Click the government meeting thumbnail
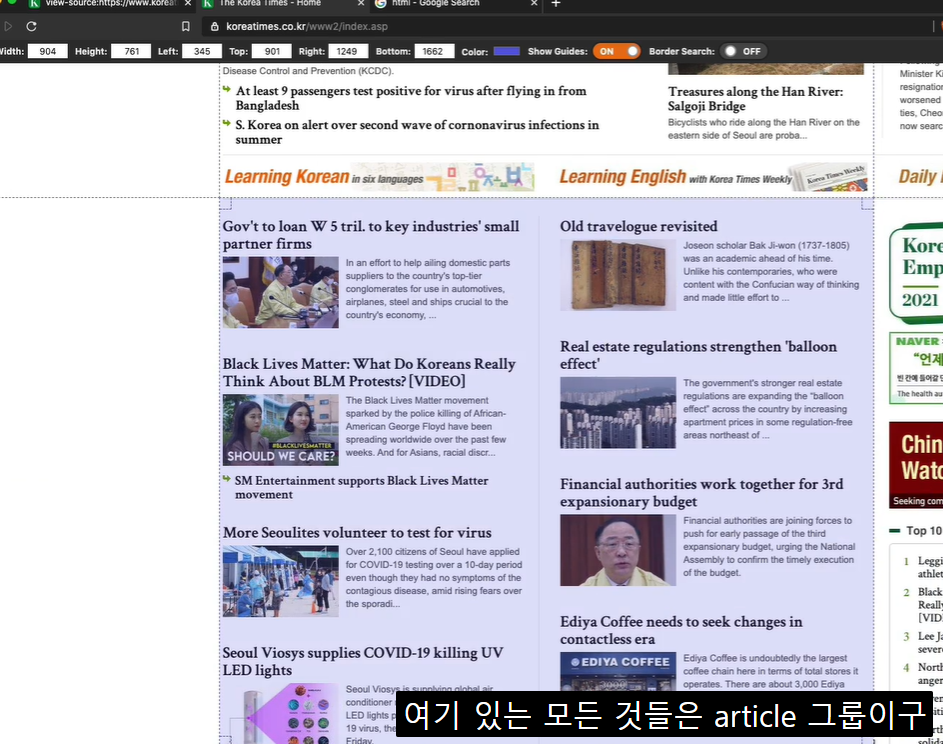Viewport: 943px width, 744px height. coord(280,292)
